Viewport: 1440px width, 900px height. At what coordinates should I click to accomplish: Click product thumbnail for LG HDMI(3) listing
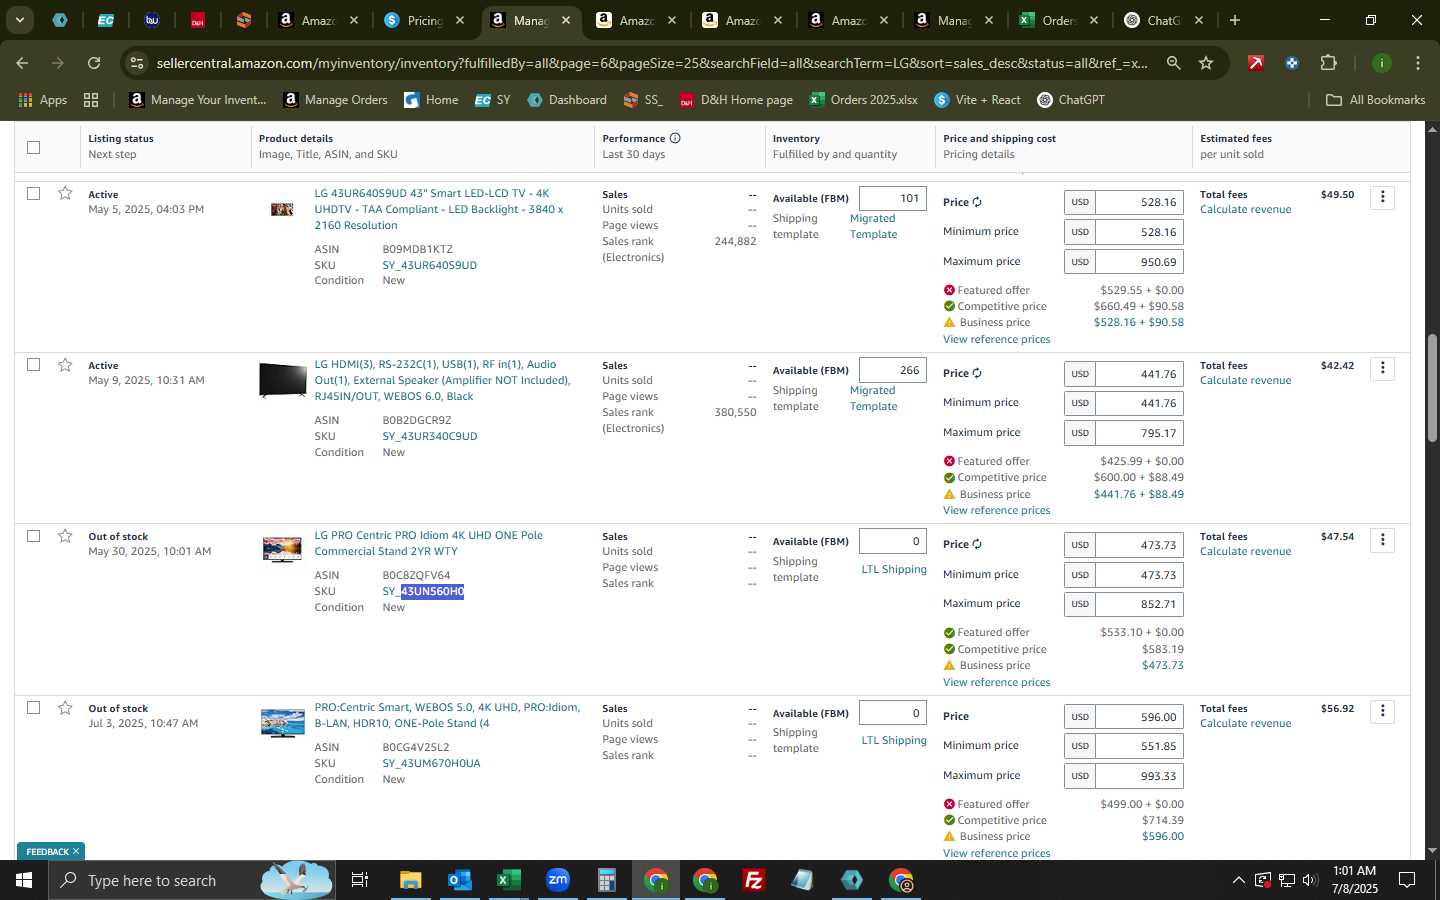click(282, 380)
